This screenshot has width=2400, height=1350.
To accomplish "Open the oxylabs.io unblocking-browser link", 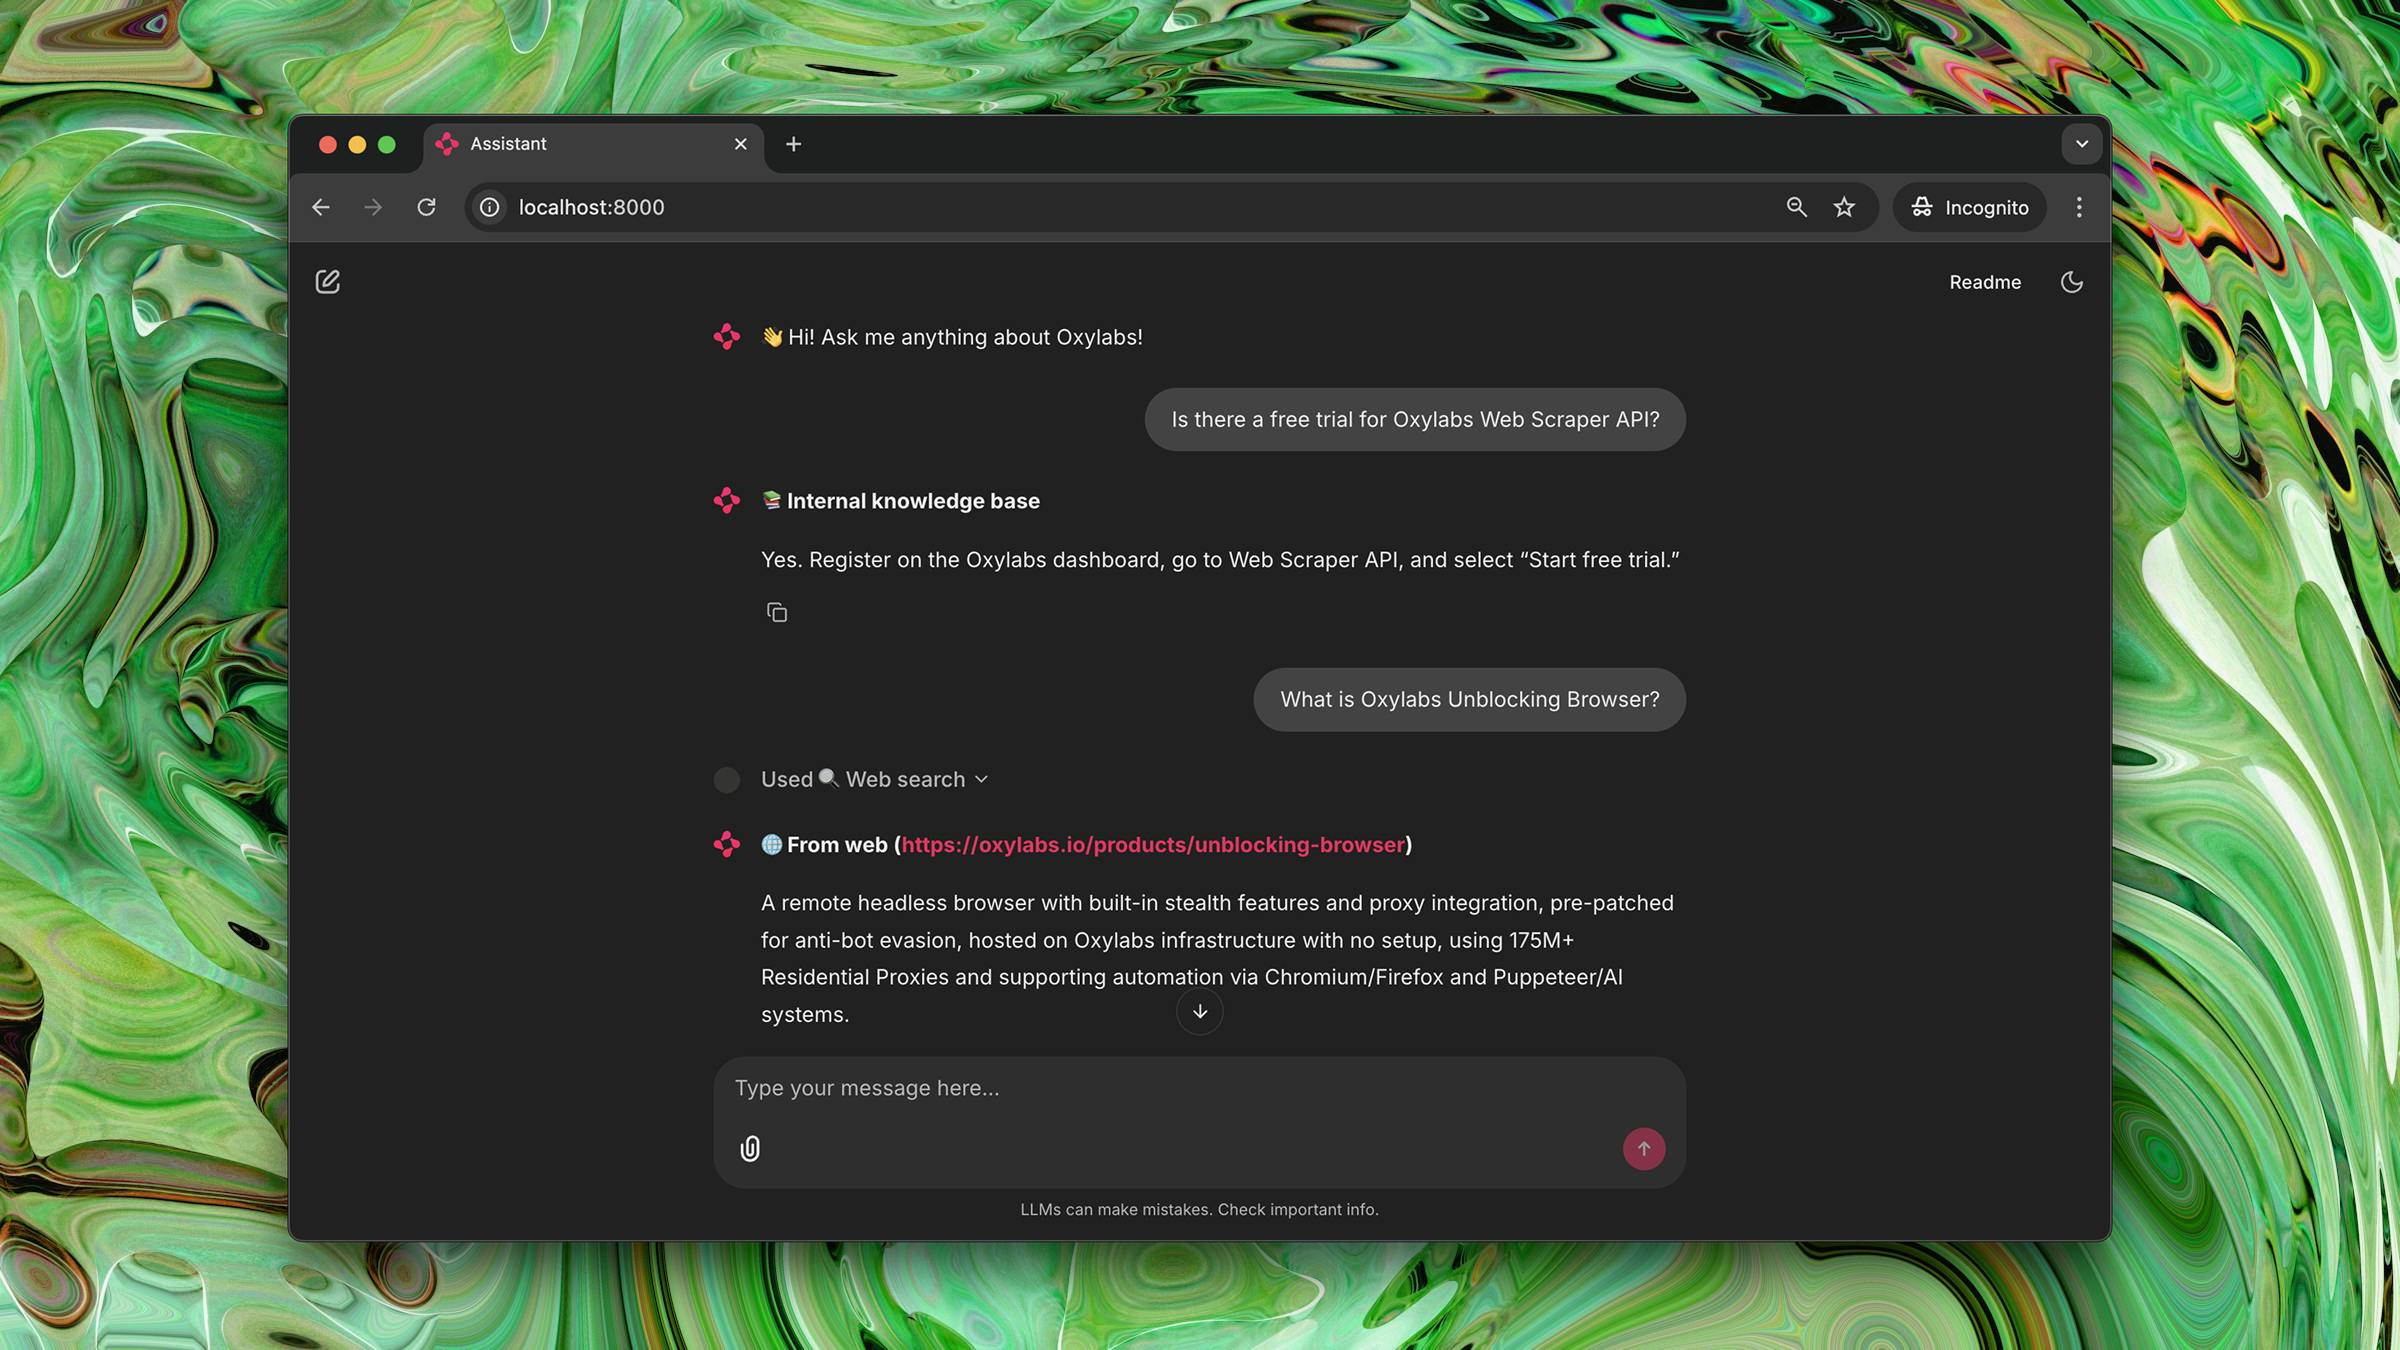I will (x=1152, y=845).
